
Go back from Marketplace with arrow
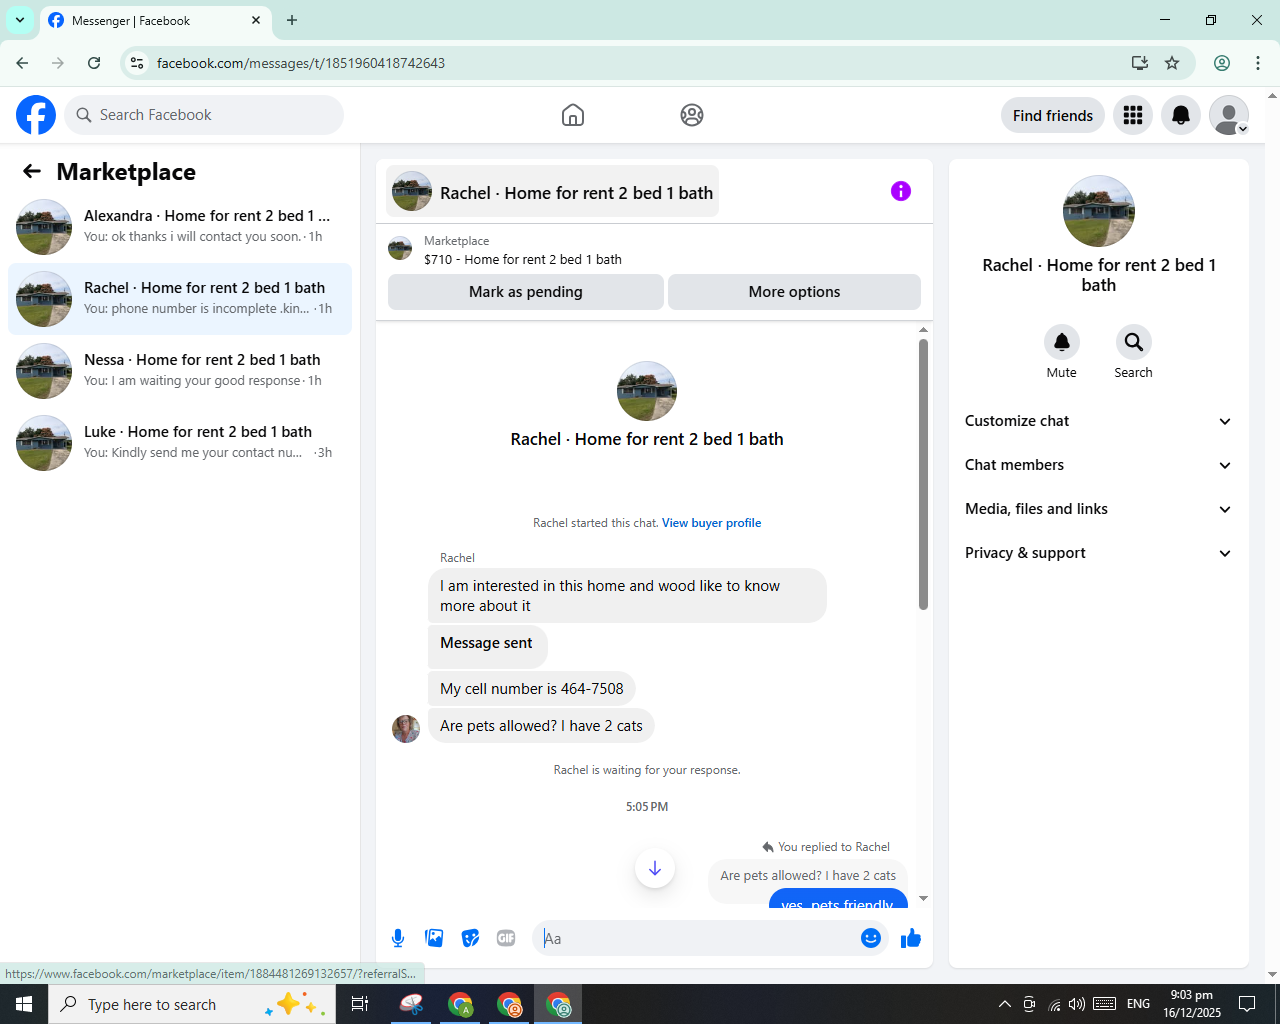(x=32, y=171)
